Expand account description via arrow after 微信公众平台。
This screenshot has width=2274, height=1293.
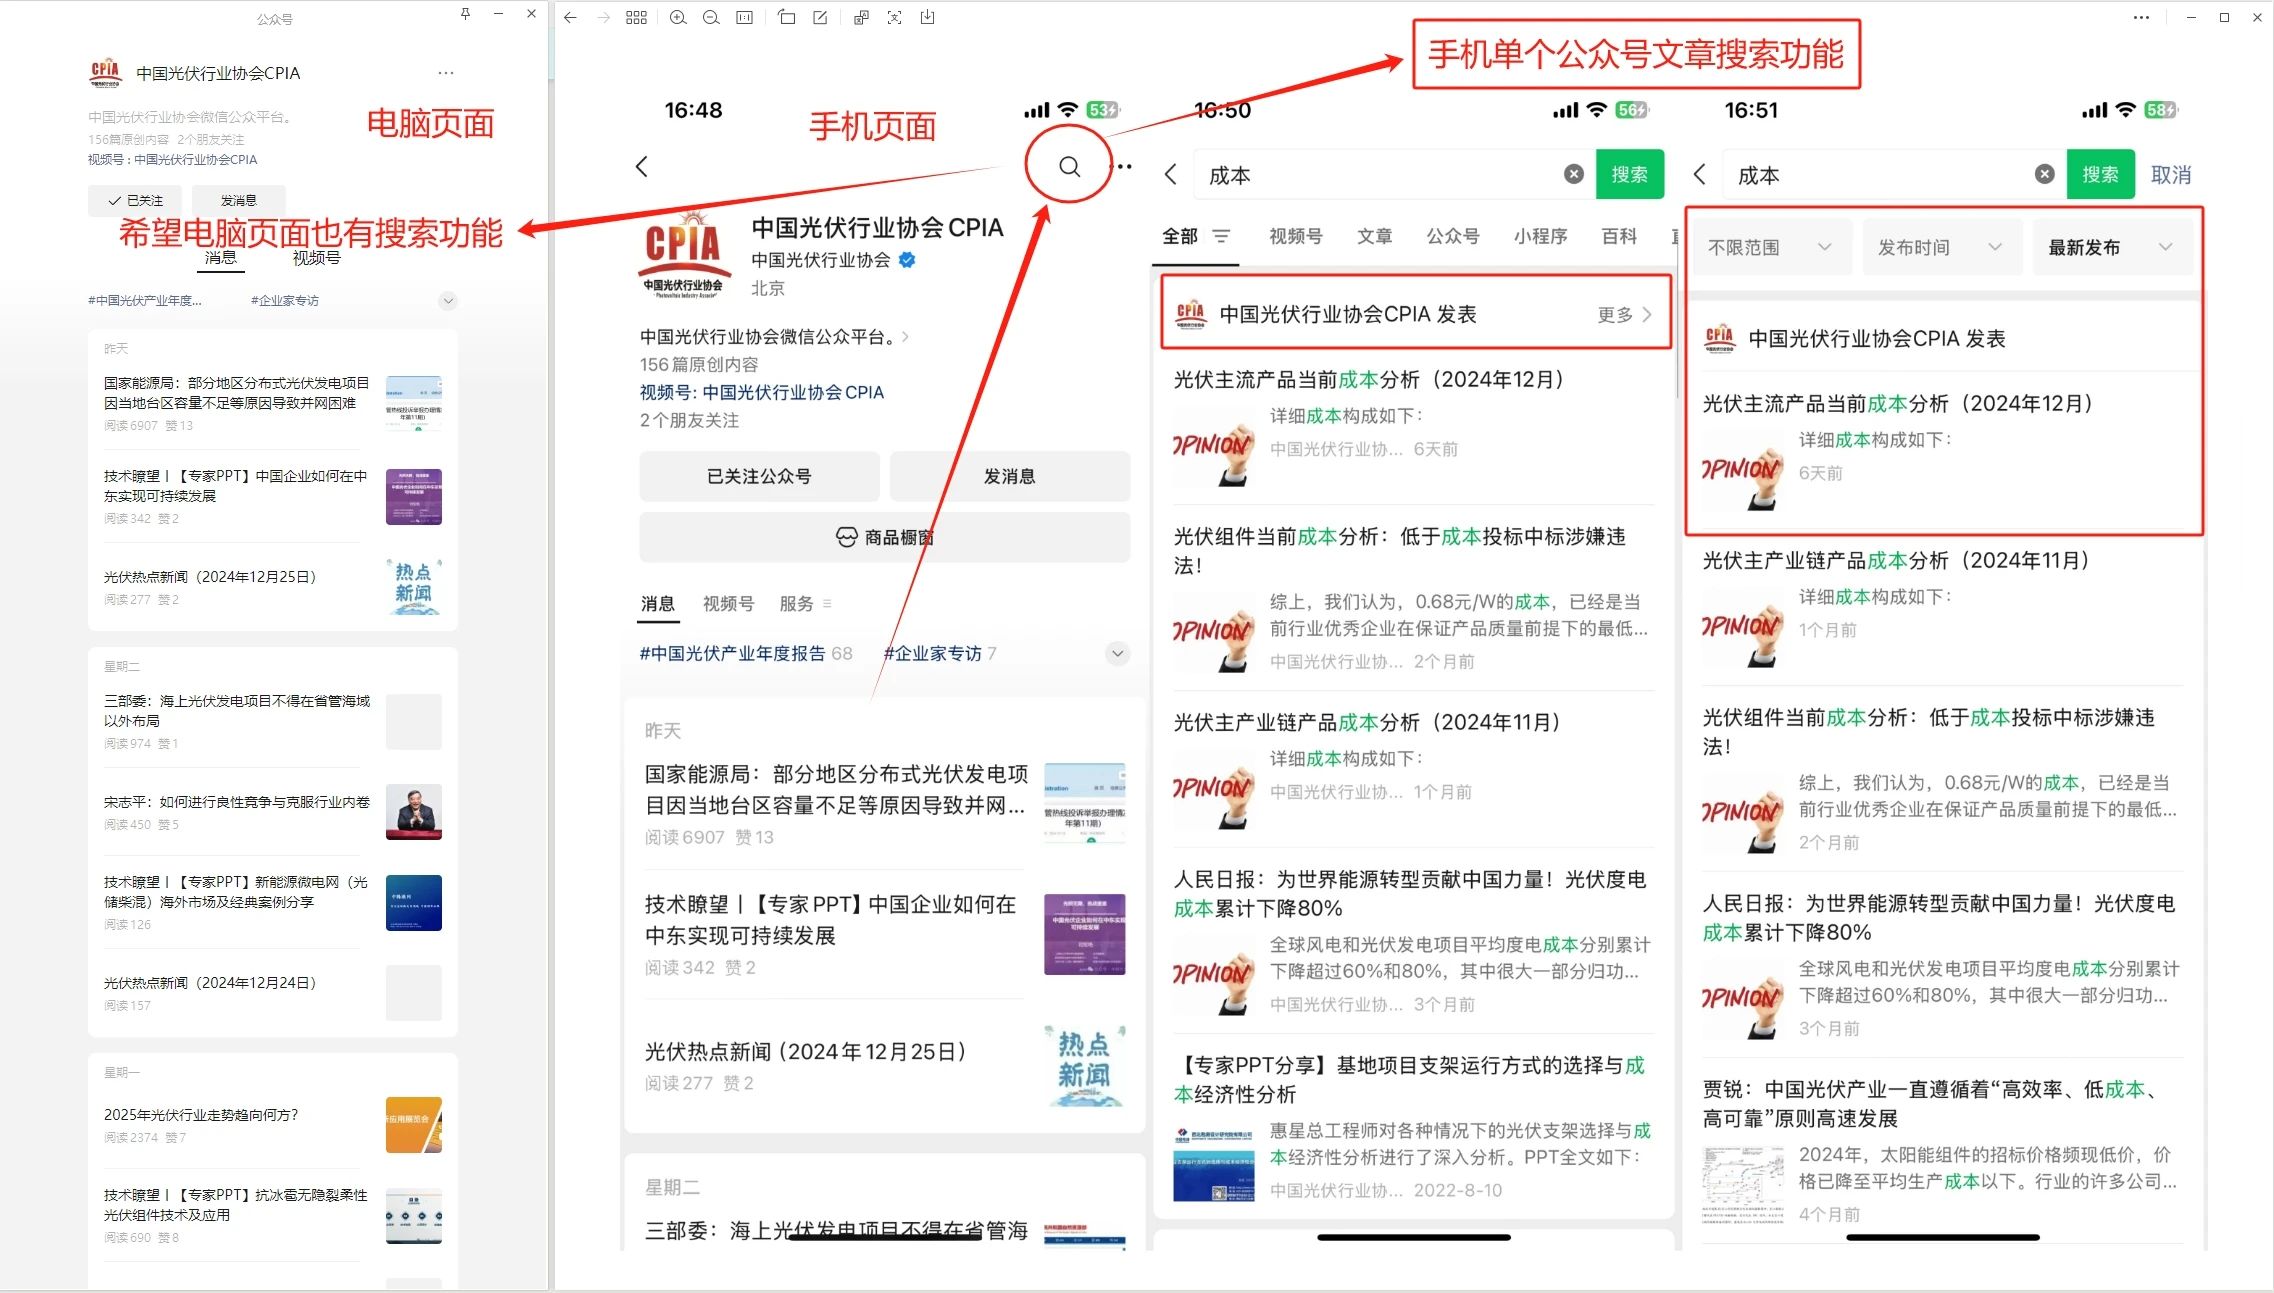pyautogui.click(x=905, y=337)
